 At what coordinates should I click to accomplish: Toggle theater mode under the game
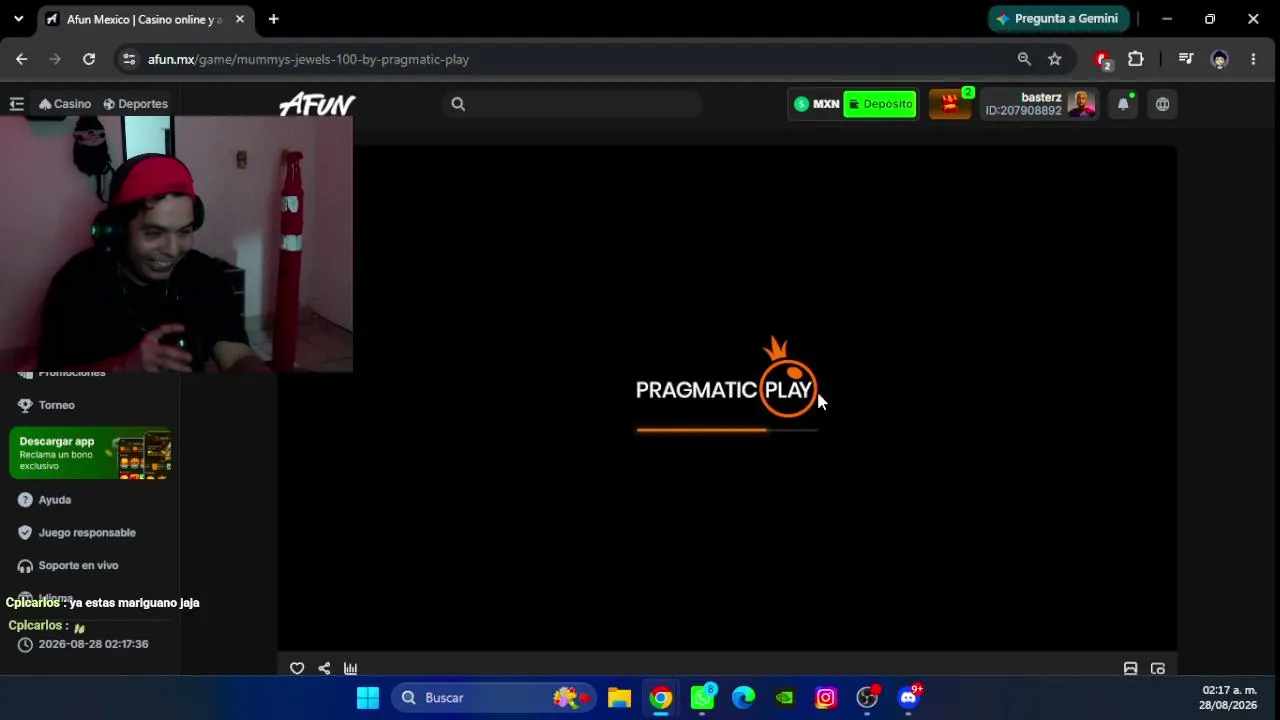pos(1130,668)
